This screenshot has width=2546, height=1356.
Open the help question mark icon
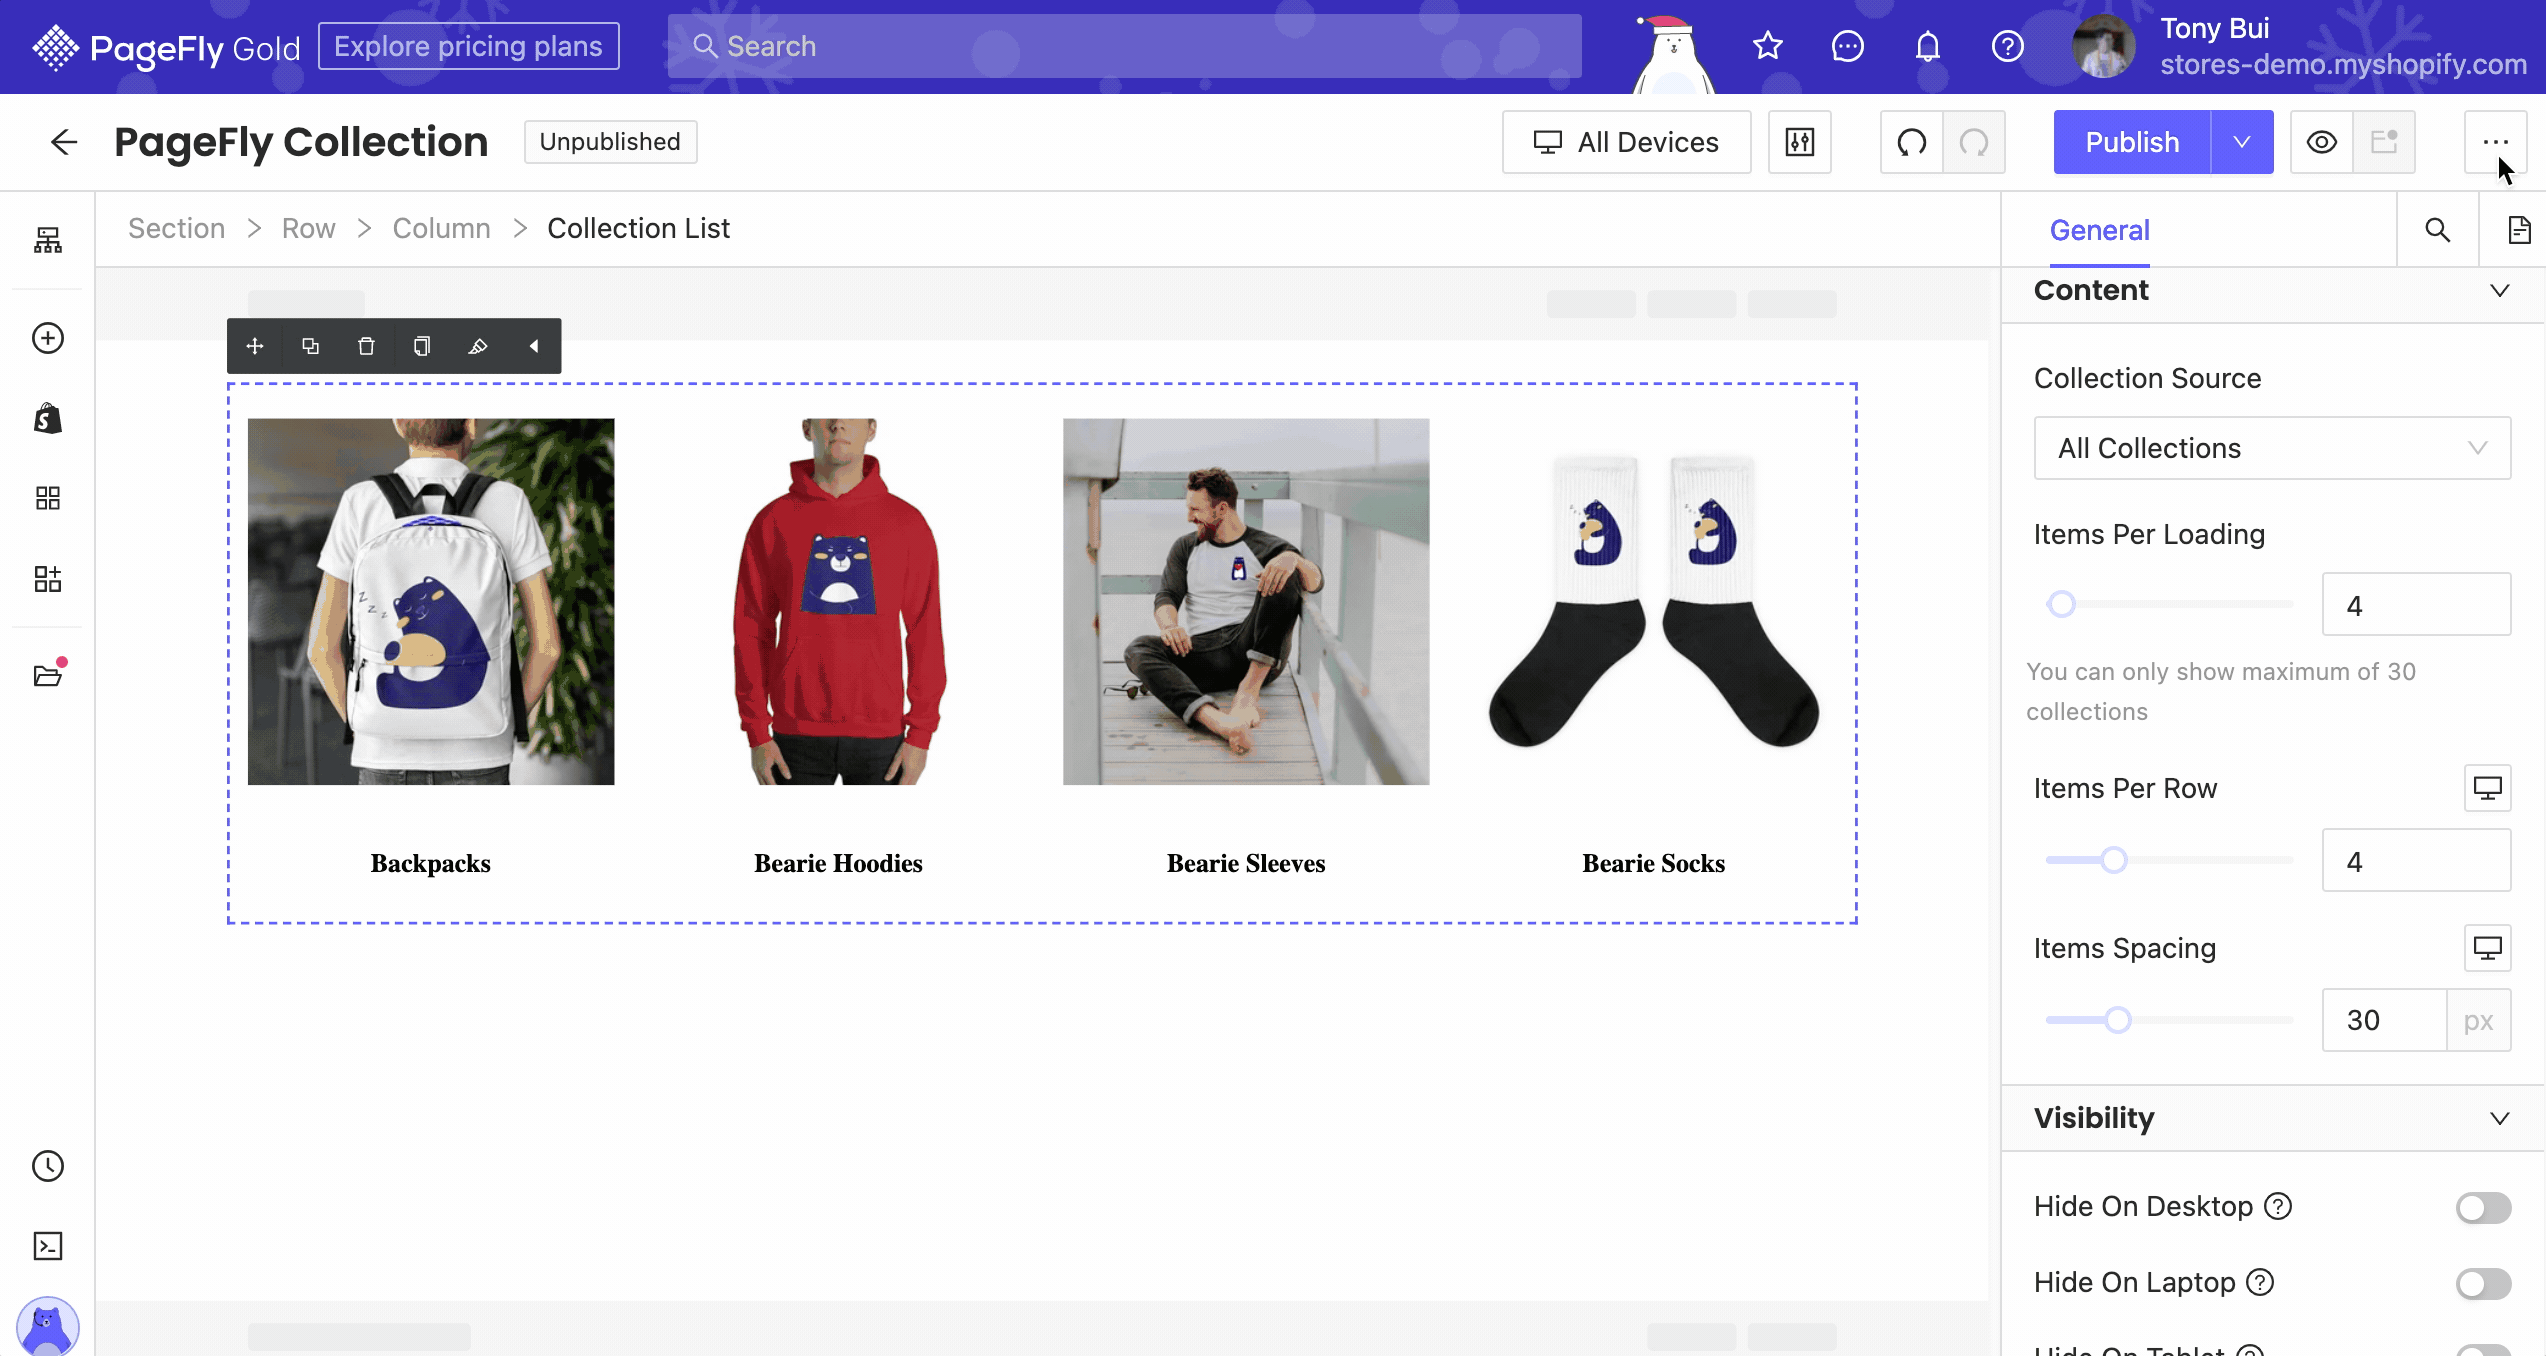click(2007, 46)
